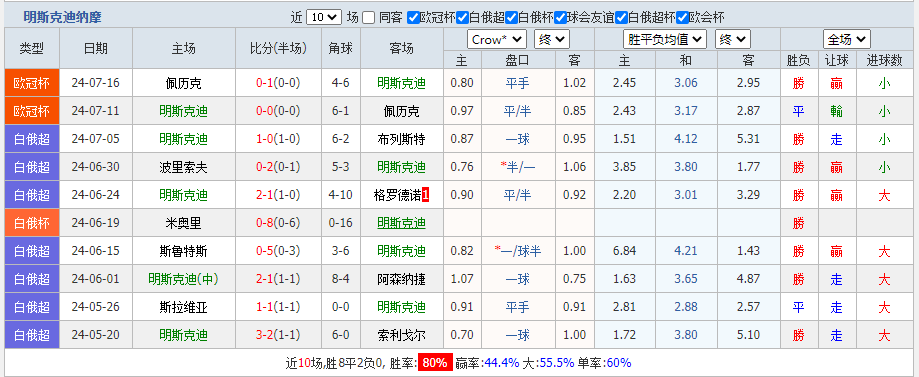Click the 平/半 handicap in 24-07-11 row
This screenshot has height=377, width=919.
518,111
